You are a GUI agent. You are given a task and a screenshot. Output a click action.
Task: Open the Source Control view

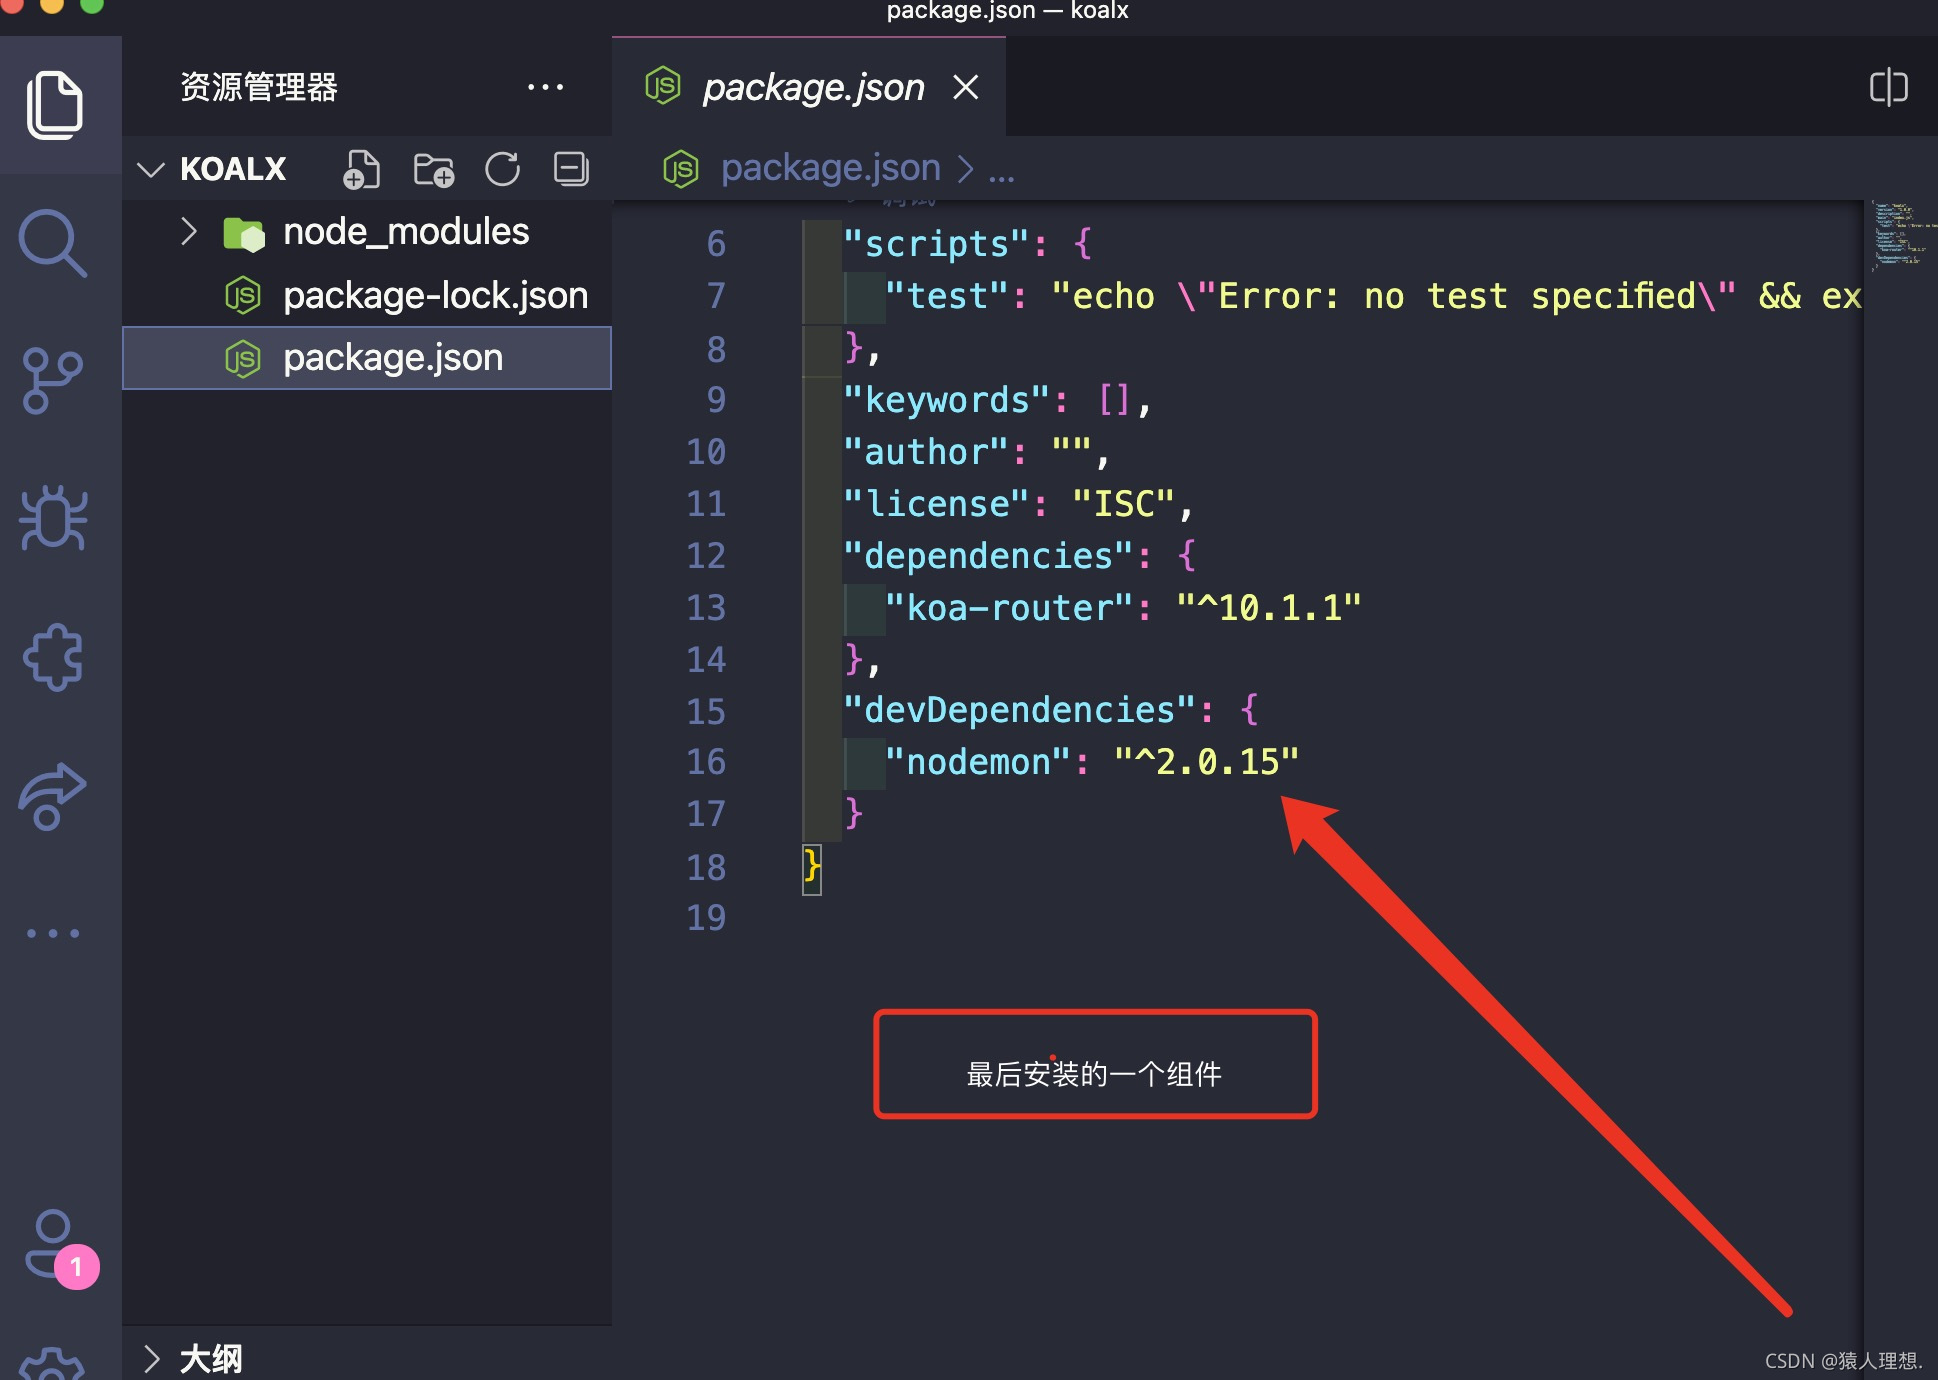click(x=51, y=380)
